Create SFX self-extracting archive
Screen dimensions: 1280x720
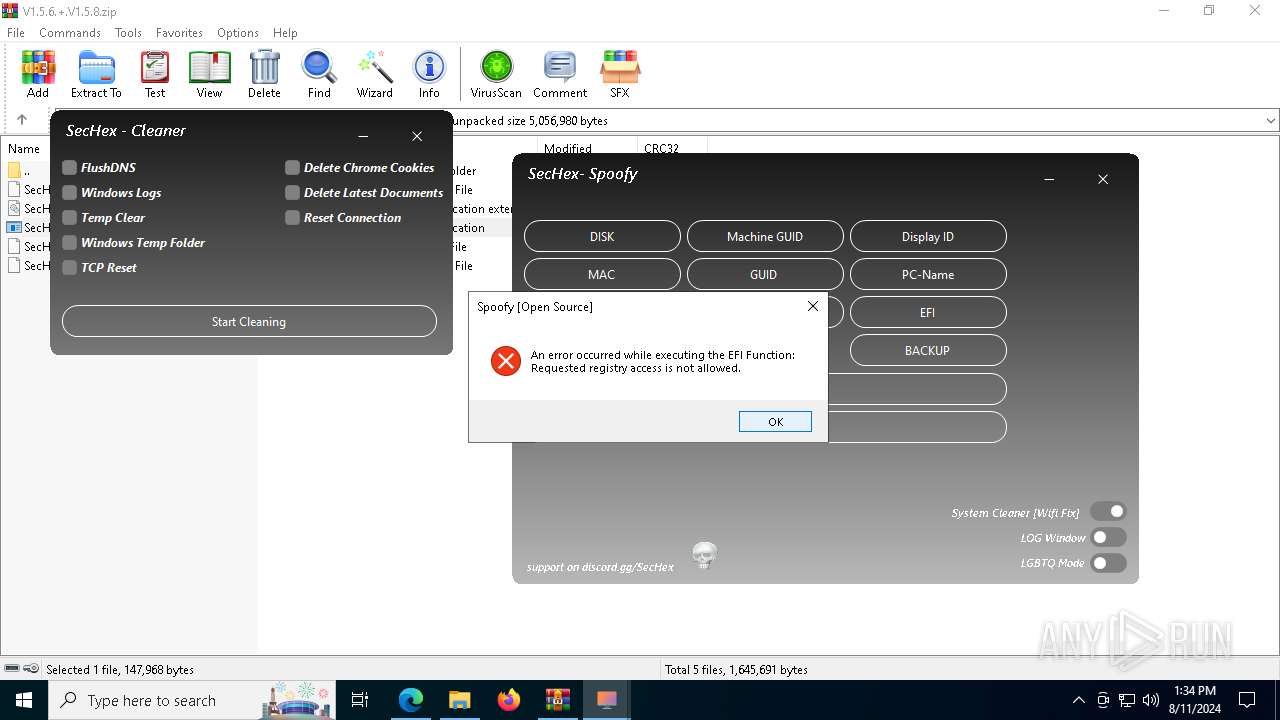(x=620, y=75)
